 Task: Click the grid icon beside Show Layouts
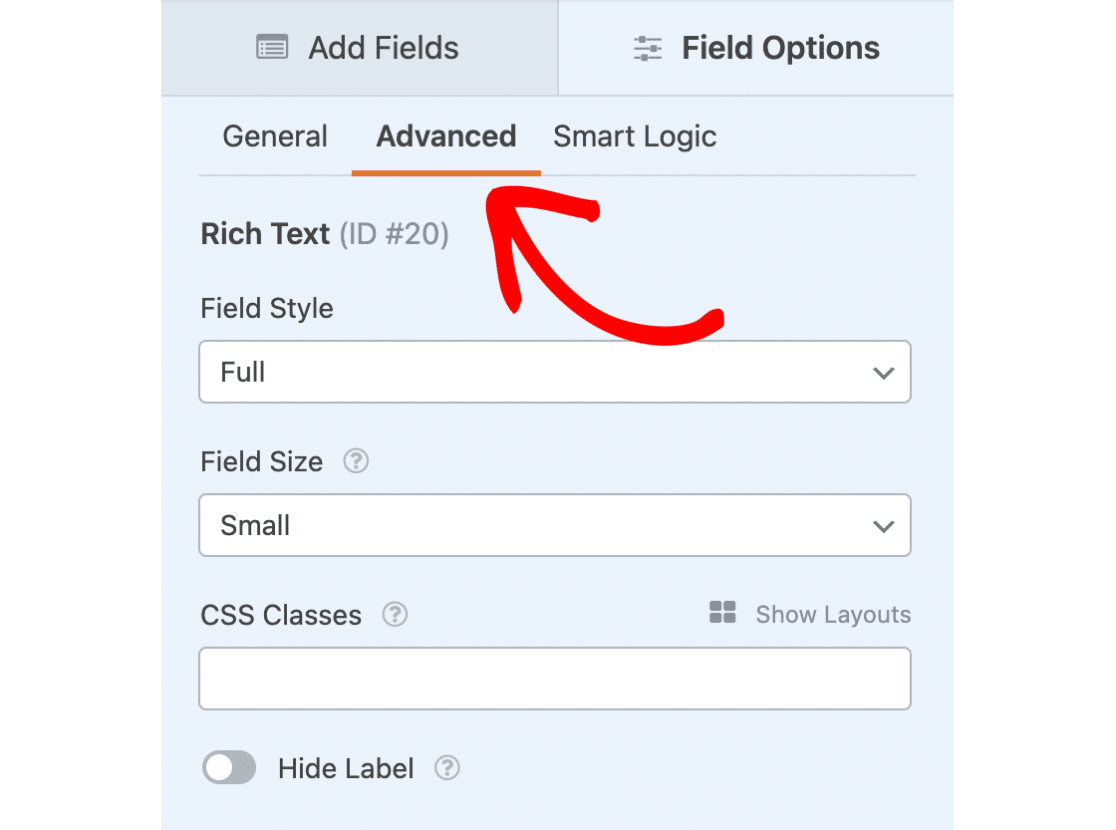[x=722, y=613]
